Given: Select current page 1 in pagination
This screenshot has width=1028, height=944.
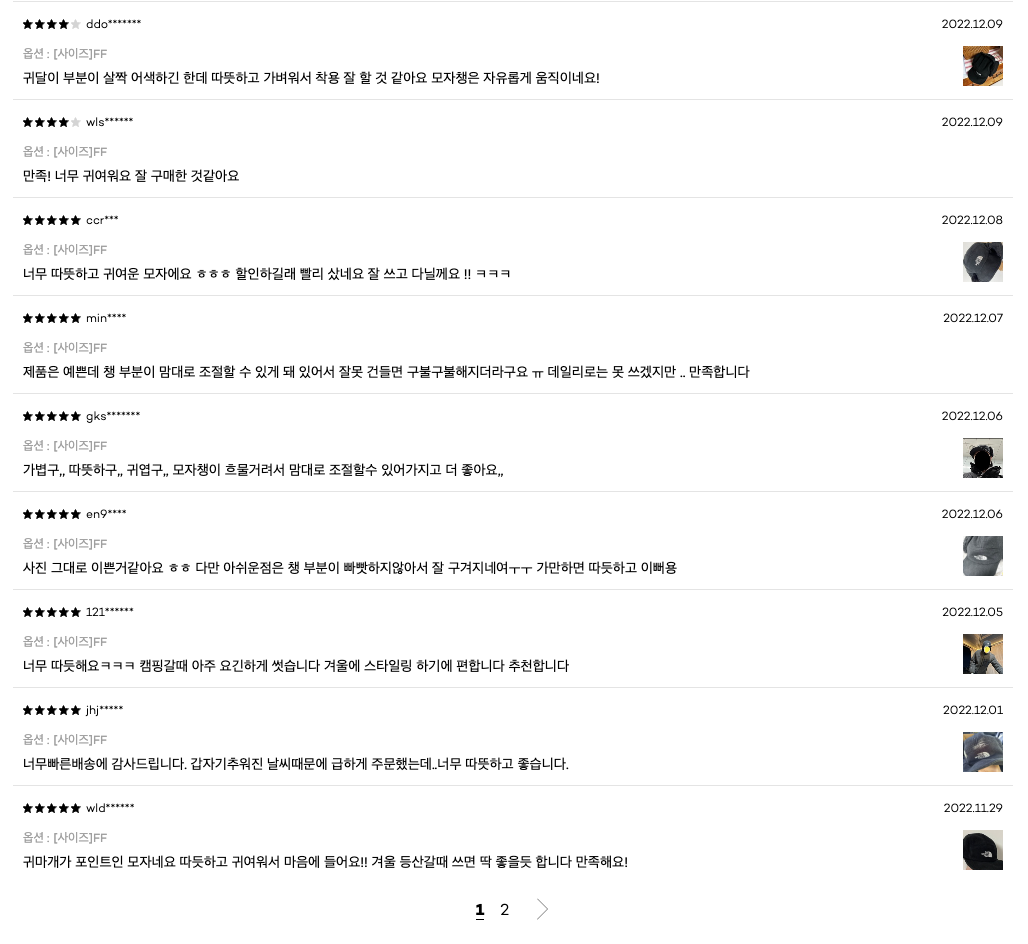Looking at the screenshot, I should pos(480,910).
